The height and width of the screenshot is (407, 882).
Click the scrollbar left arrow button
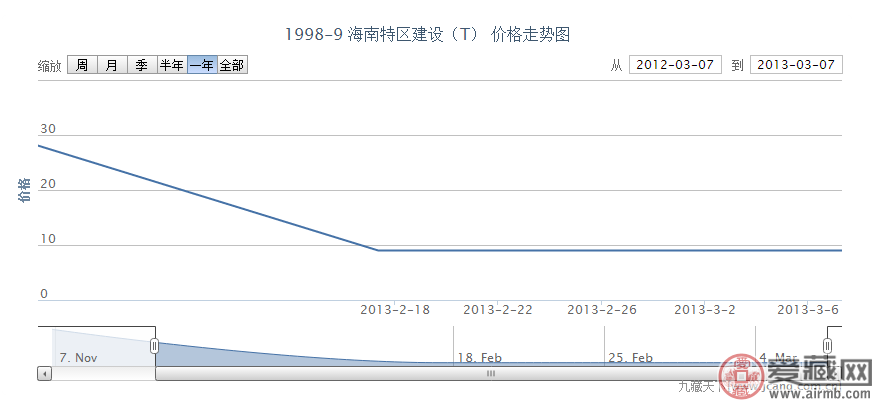tap(44, 373)
